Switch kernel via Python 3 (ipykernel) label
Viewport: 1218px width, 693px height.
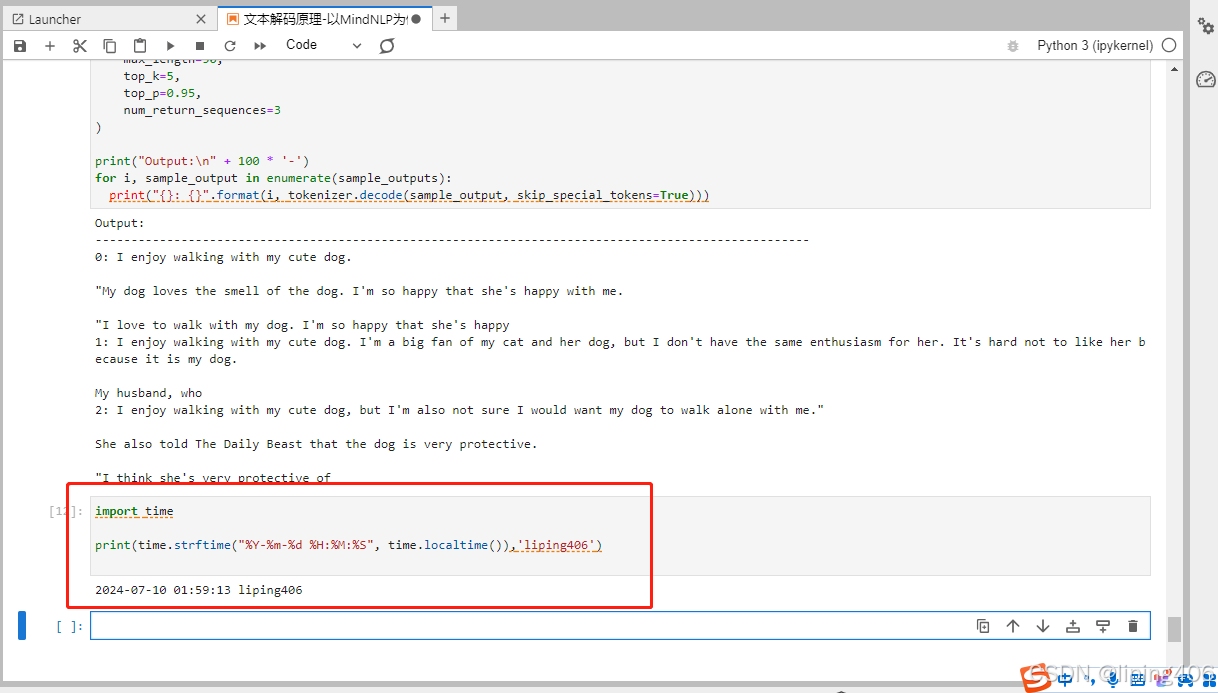click(1095, 45)
